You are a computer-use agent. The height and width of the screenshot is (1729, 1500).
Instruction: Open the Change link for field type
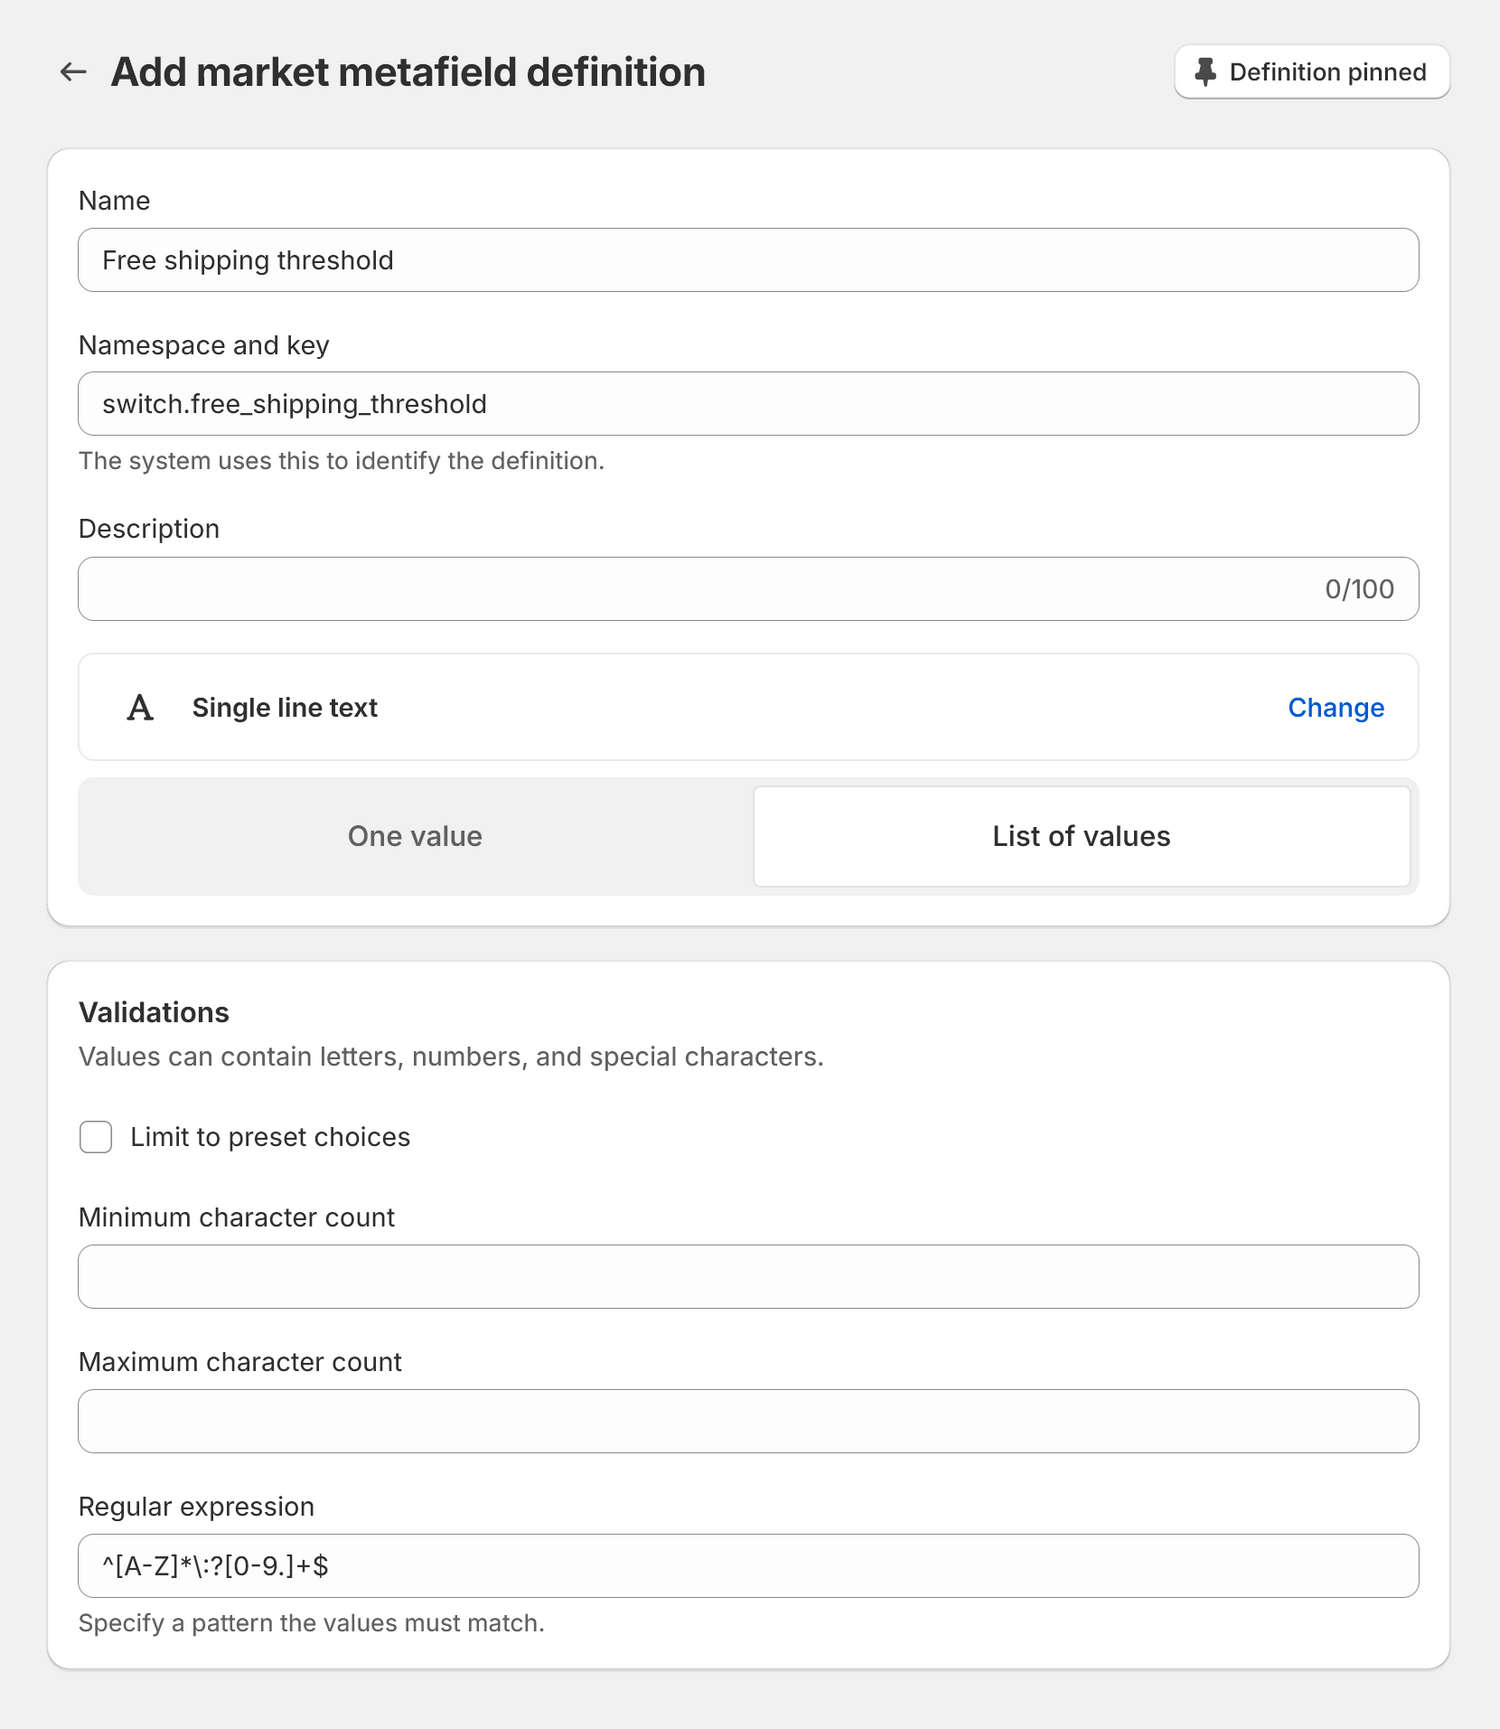(x=1336, y=708)
